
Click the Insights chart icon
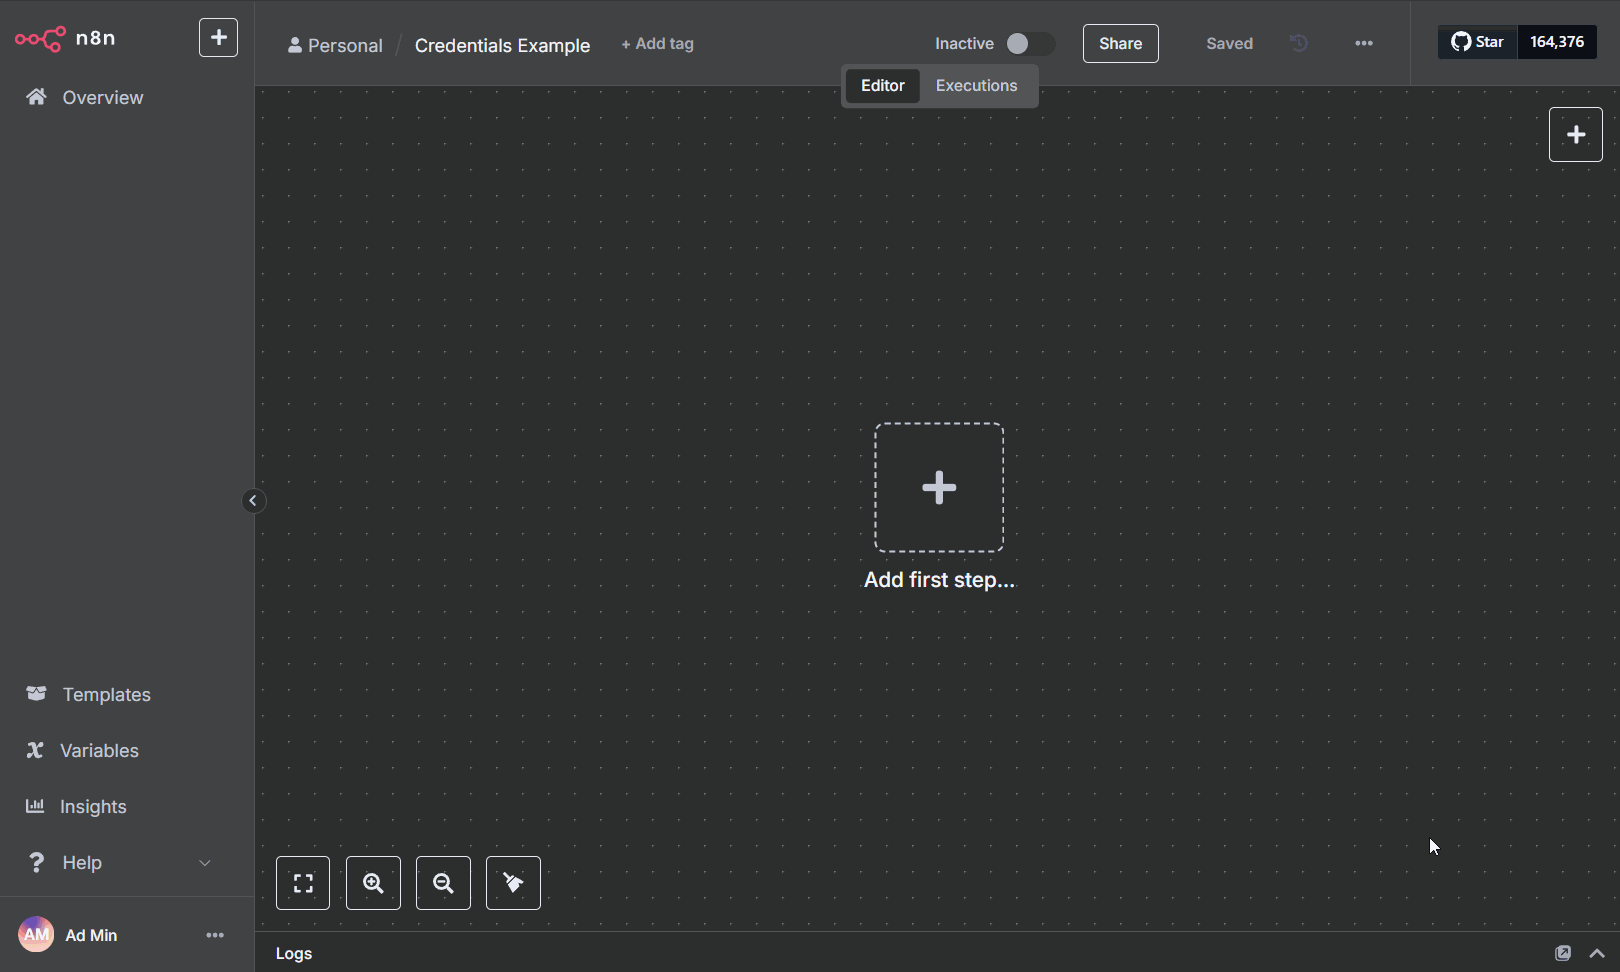pyautogui.click(x=35, y=806)
